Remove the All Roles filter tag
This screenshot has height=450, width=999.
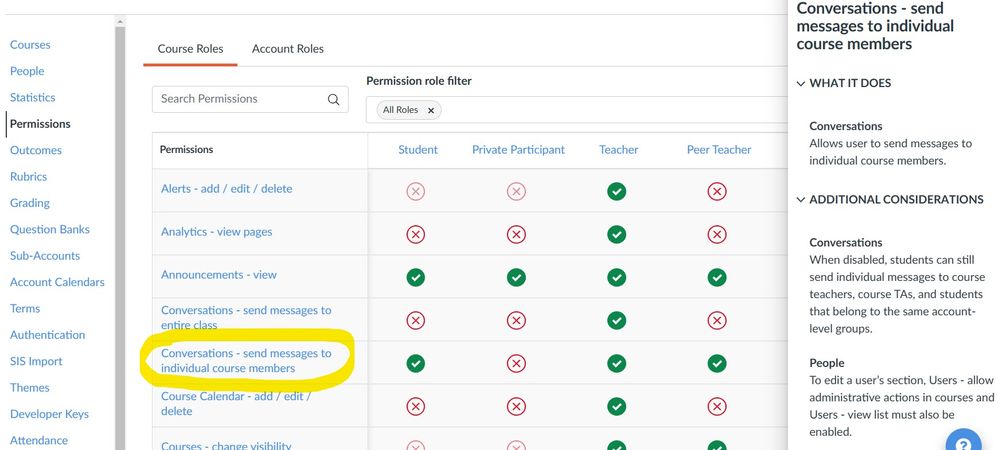pos(431,110)
